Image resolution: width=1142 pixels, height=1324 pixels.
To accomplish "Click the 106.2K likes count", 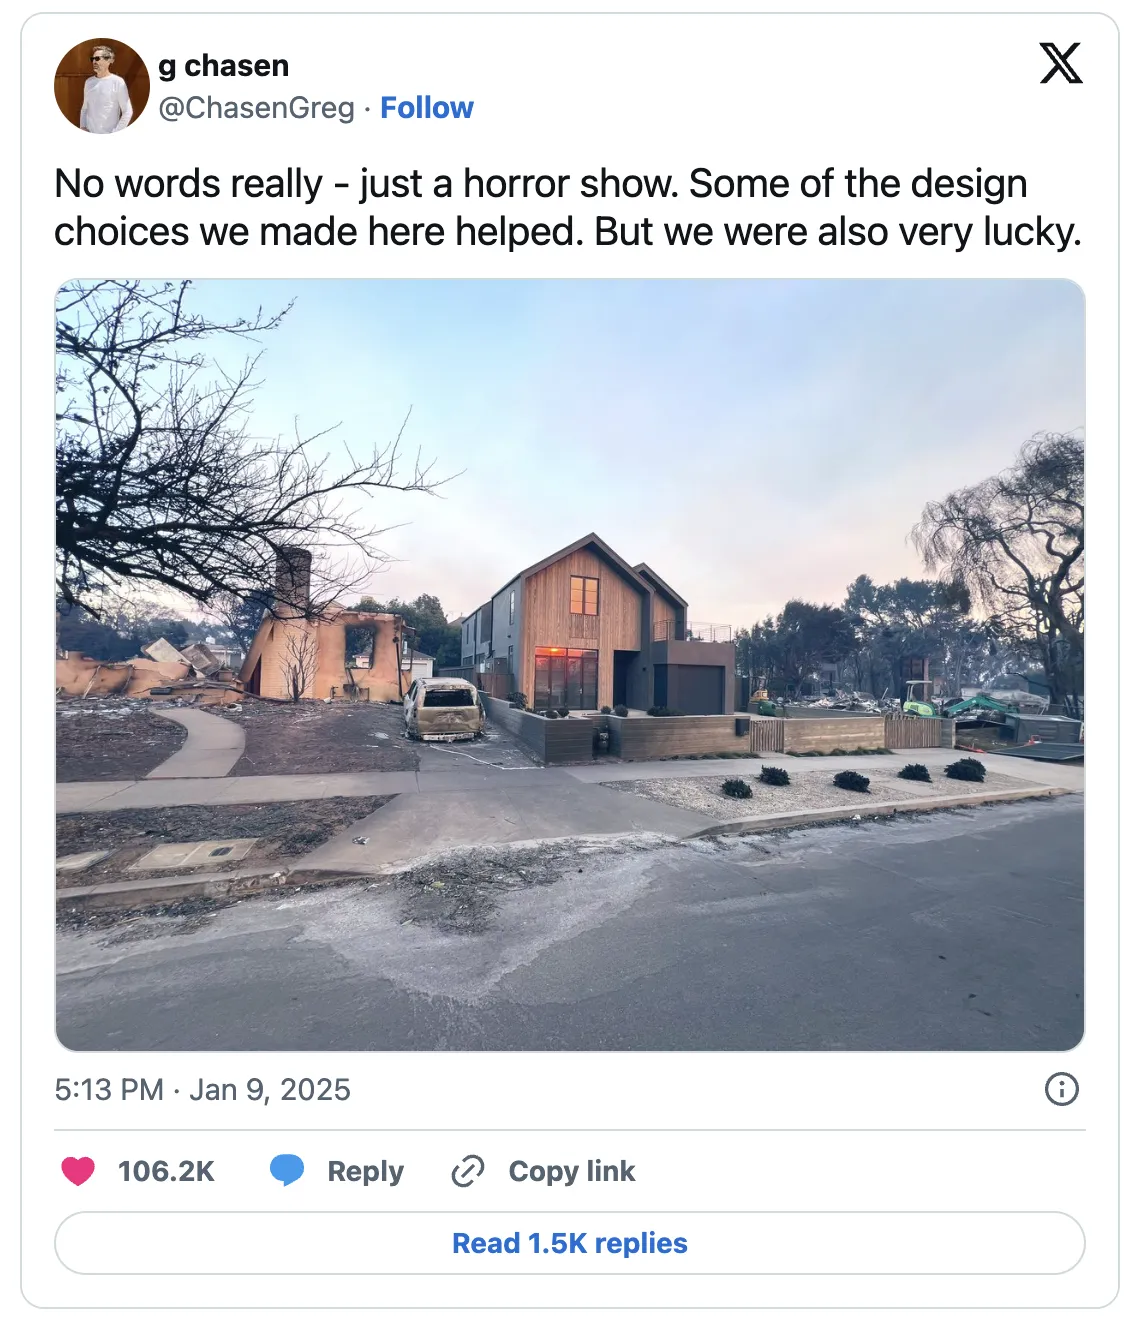I will pos(166,1172).
